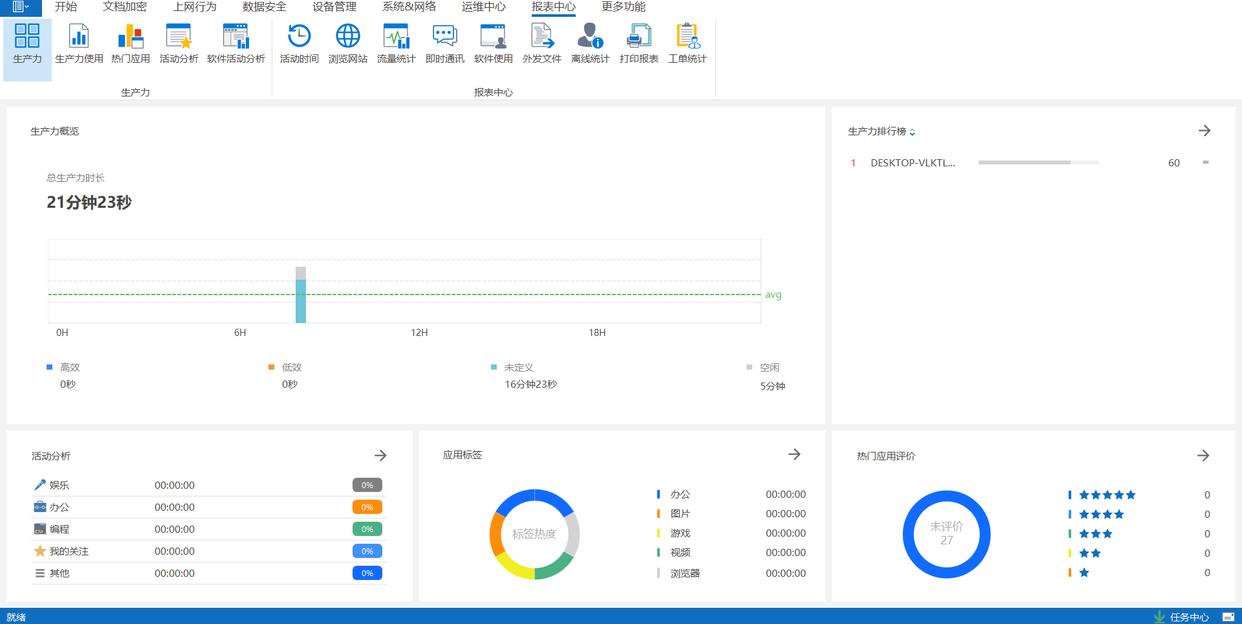Switch to the 数据安全 tab

tap(264, 7)
